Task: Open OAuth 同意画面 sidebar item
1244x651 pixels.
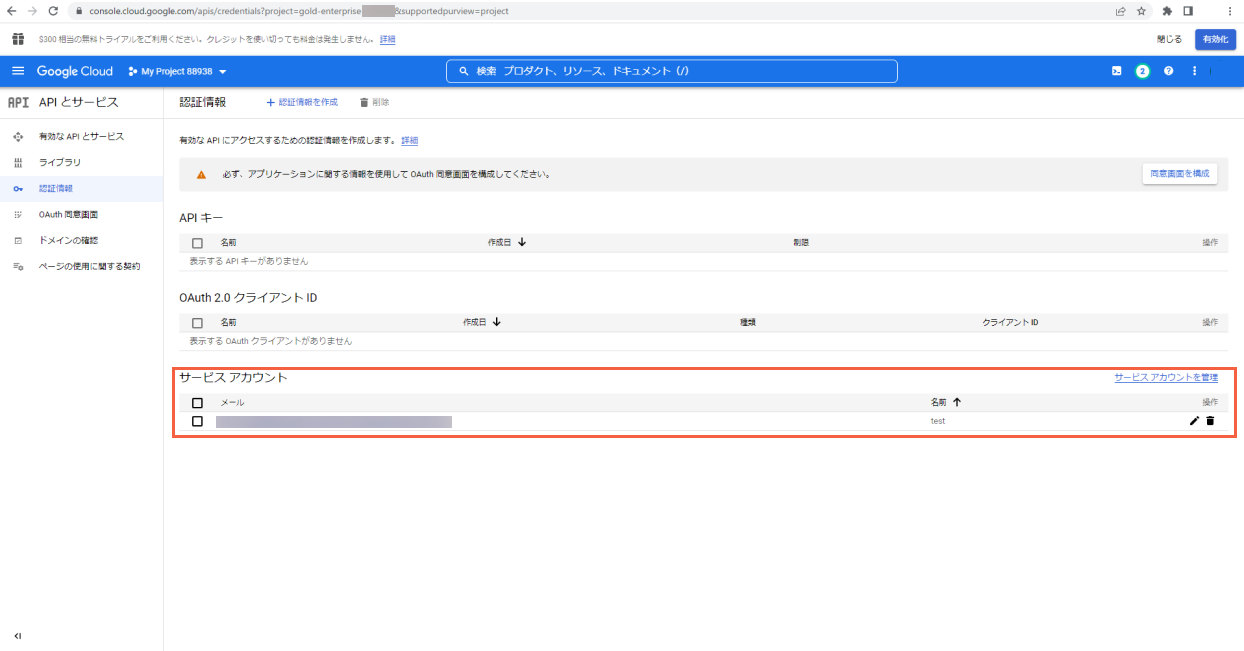Action: (68, 214)
